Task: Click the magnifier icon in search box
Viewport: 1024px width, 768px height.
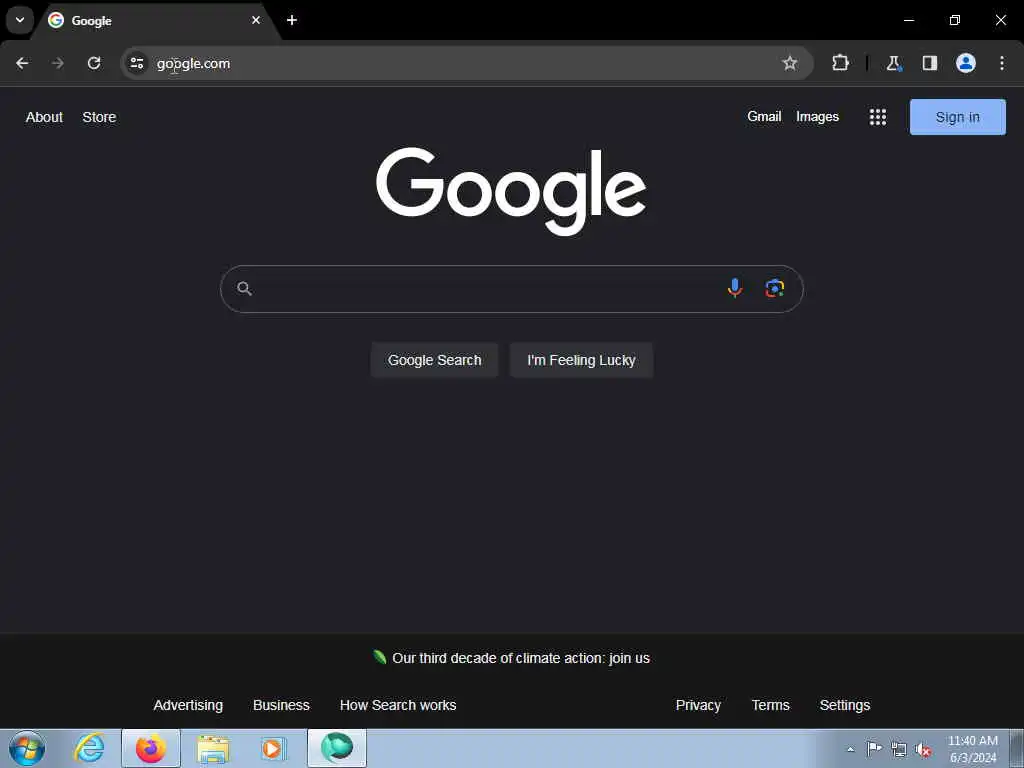Action: coord(244,288)
